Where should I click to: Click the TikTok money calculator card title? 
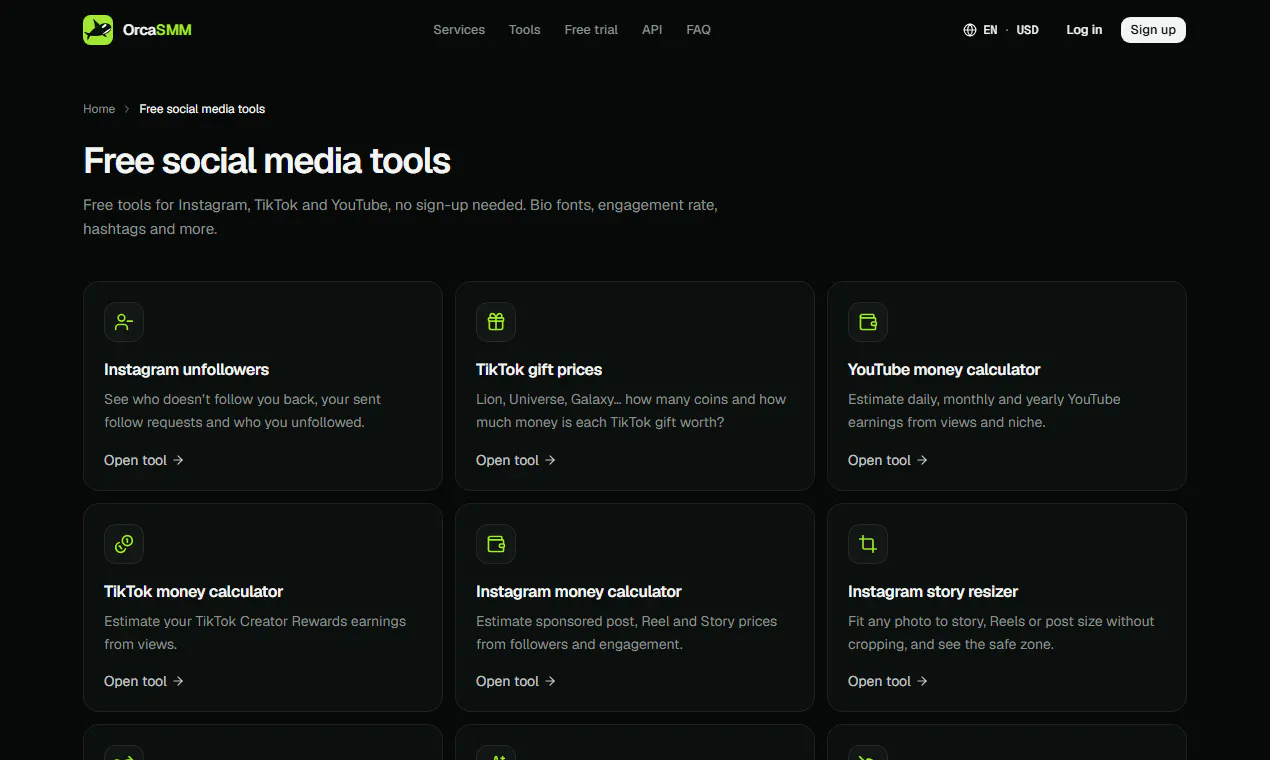click(194, 592)
